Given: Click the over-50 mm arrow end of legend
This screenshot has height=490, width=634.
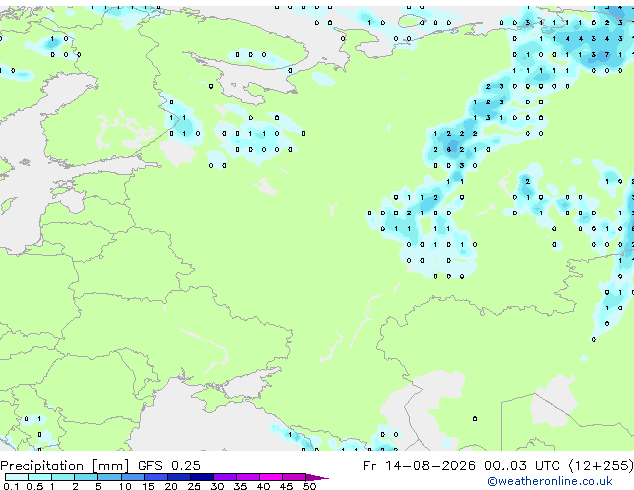Looking at the screenshot, I should click(317, 477).
